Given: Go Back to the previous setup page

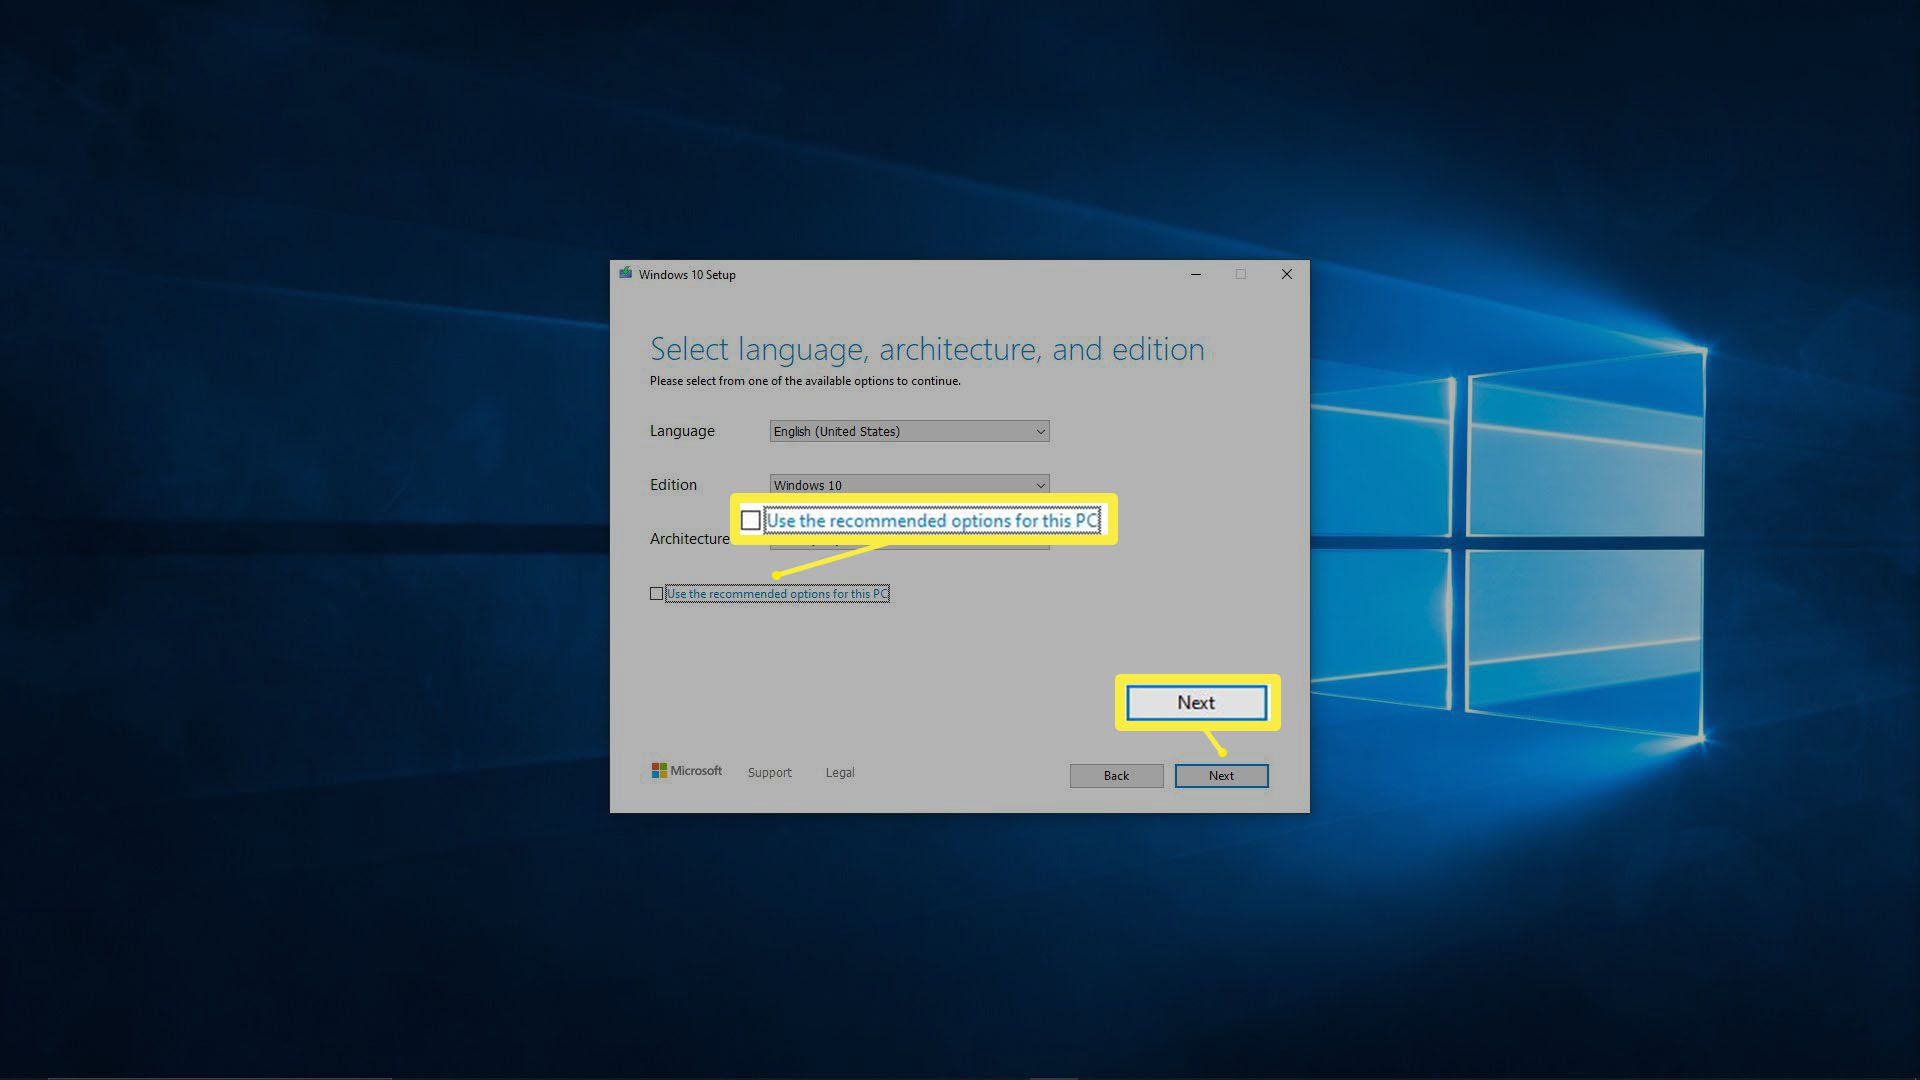Looking at the screenshot, I should [1116, 776].
